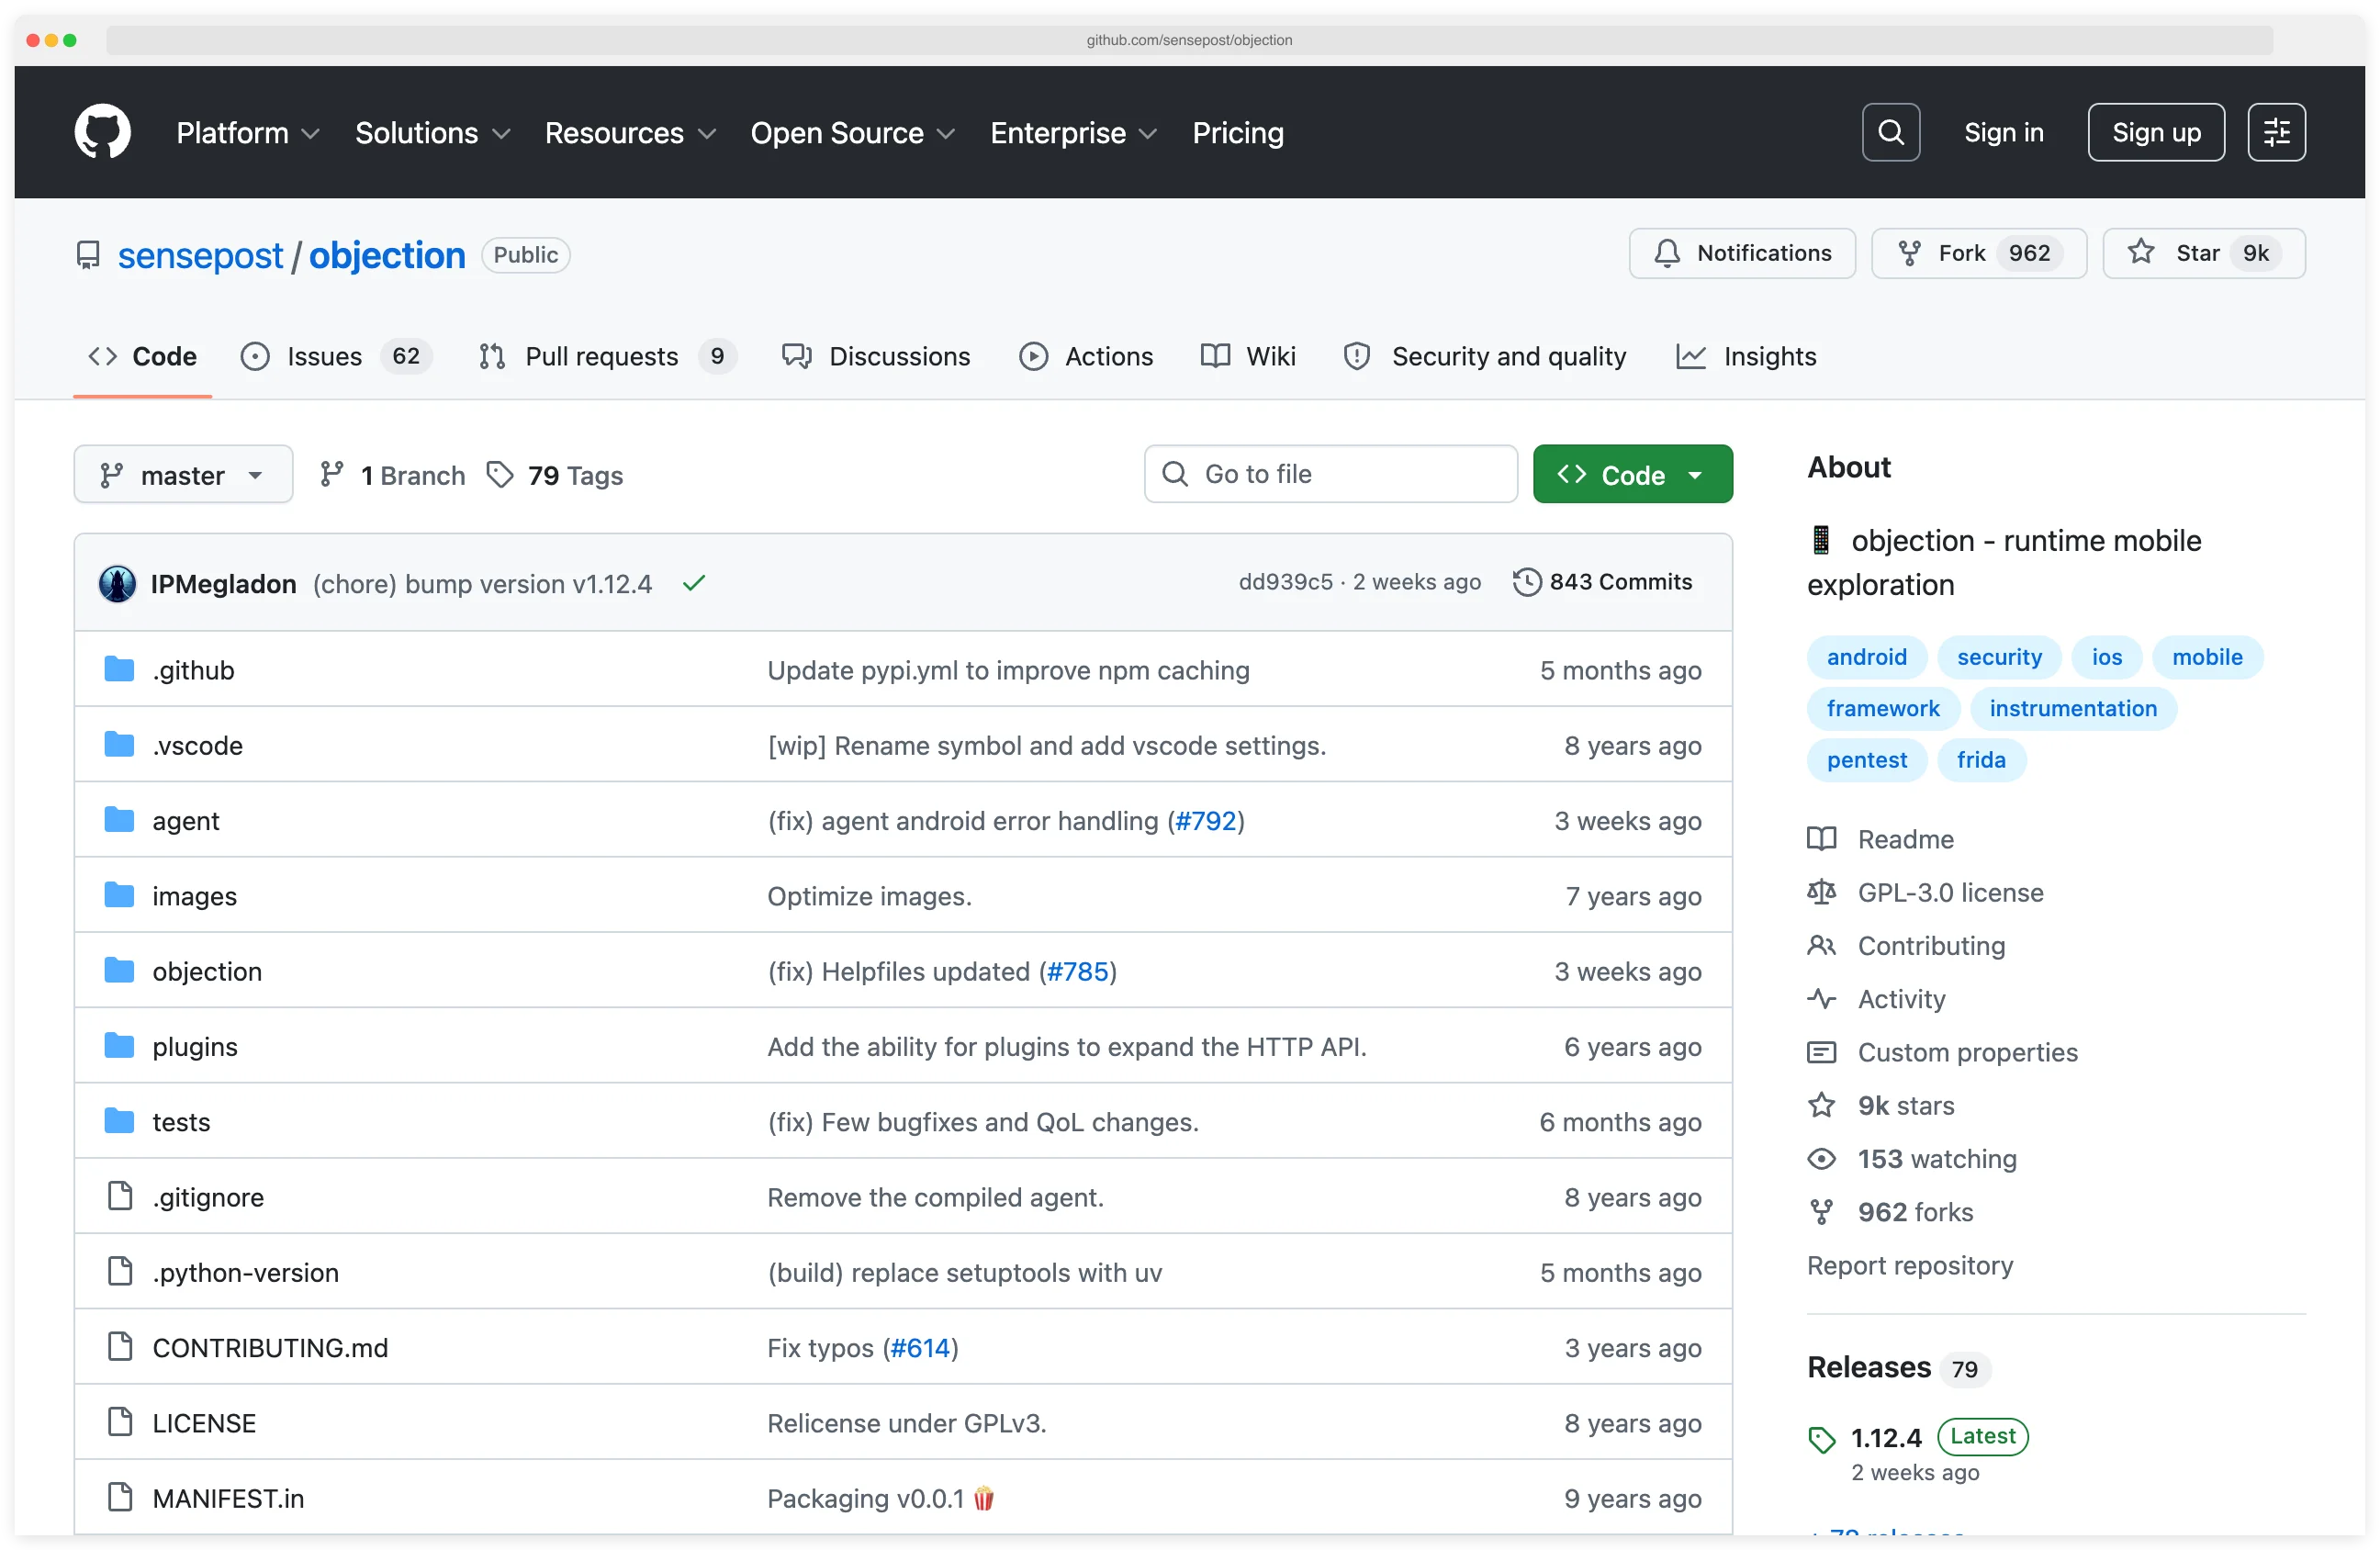Open the GitHub homepage via the logo
Viewport: 2380px width, 1550px height.
[102, 131]
